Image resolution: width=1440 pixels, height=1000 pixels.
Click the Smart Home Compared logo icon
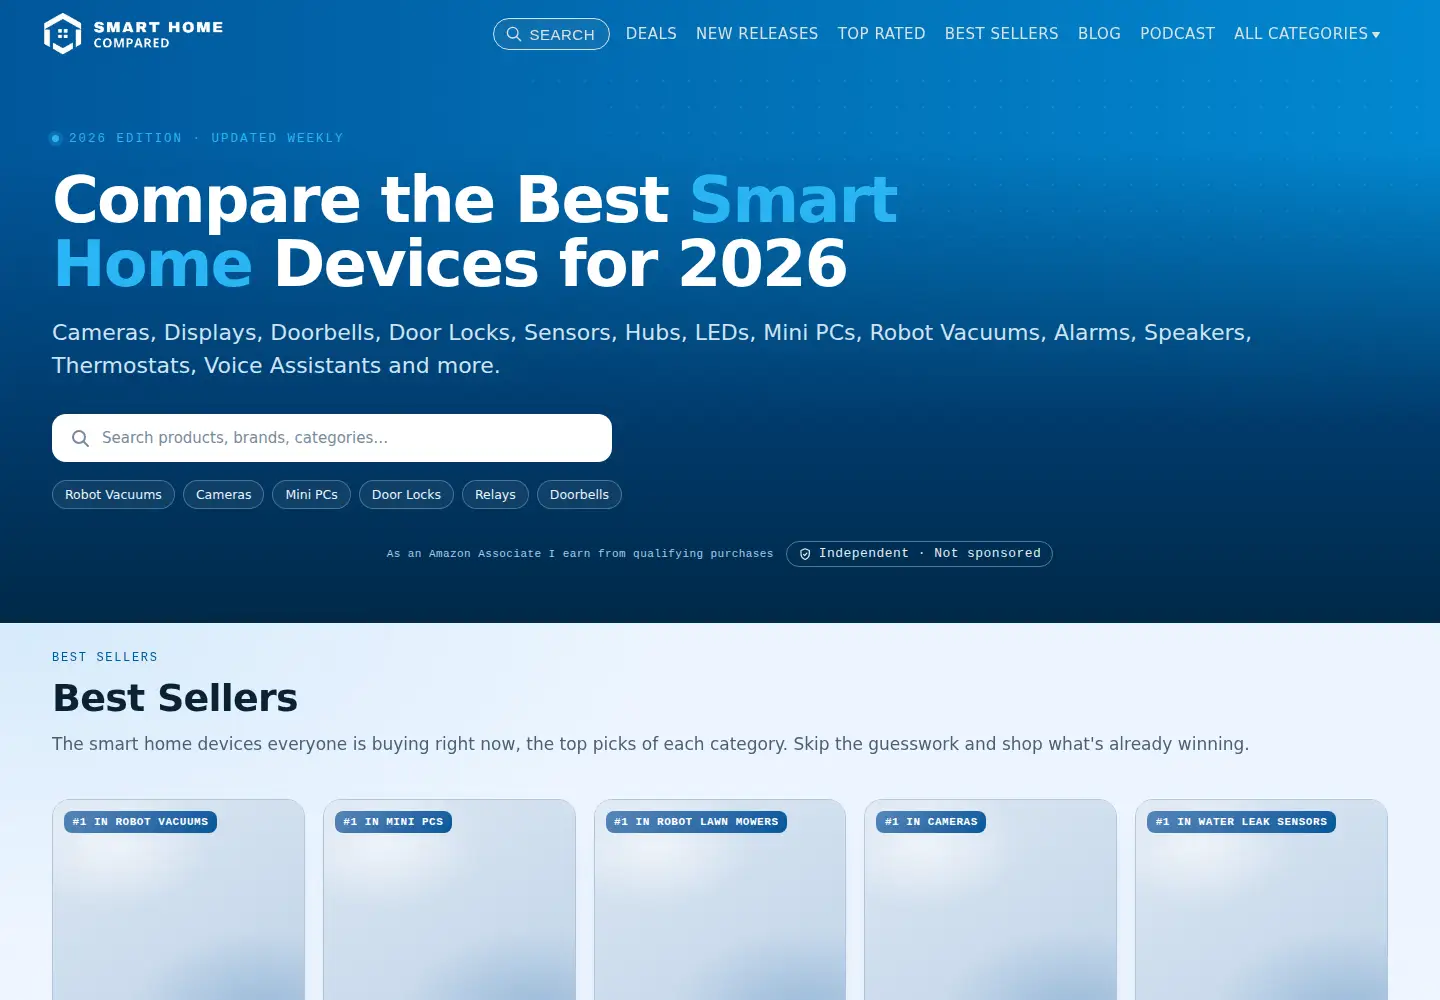point(62,34)
